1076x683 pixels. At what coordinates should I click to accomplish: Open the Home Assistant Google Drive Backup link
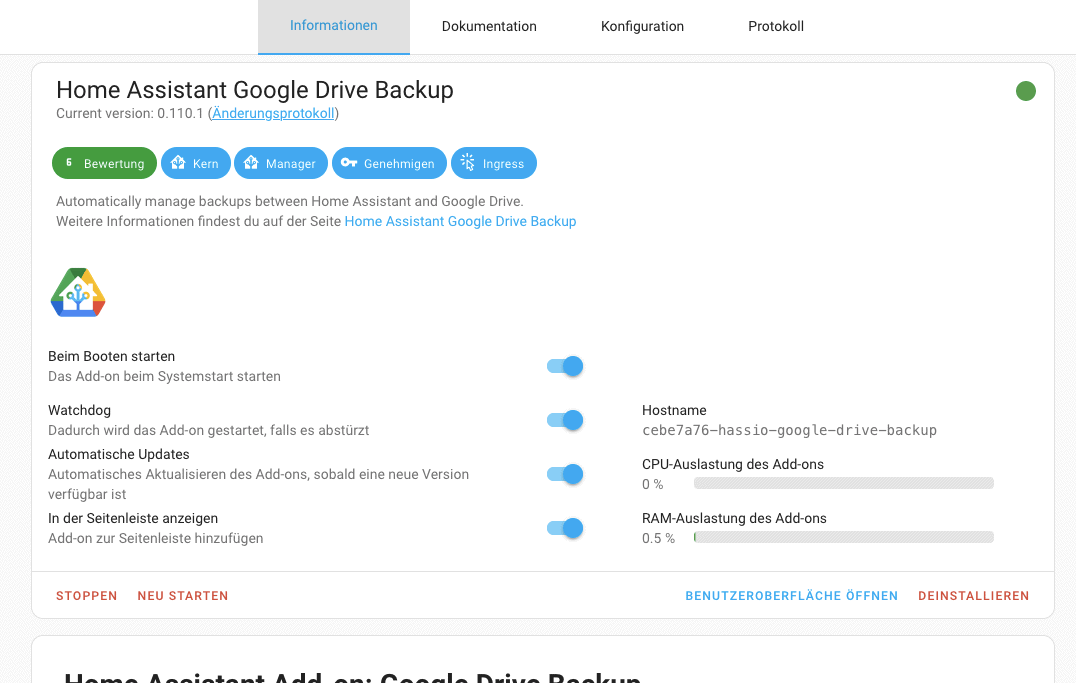460,221
